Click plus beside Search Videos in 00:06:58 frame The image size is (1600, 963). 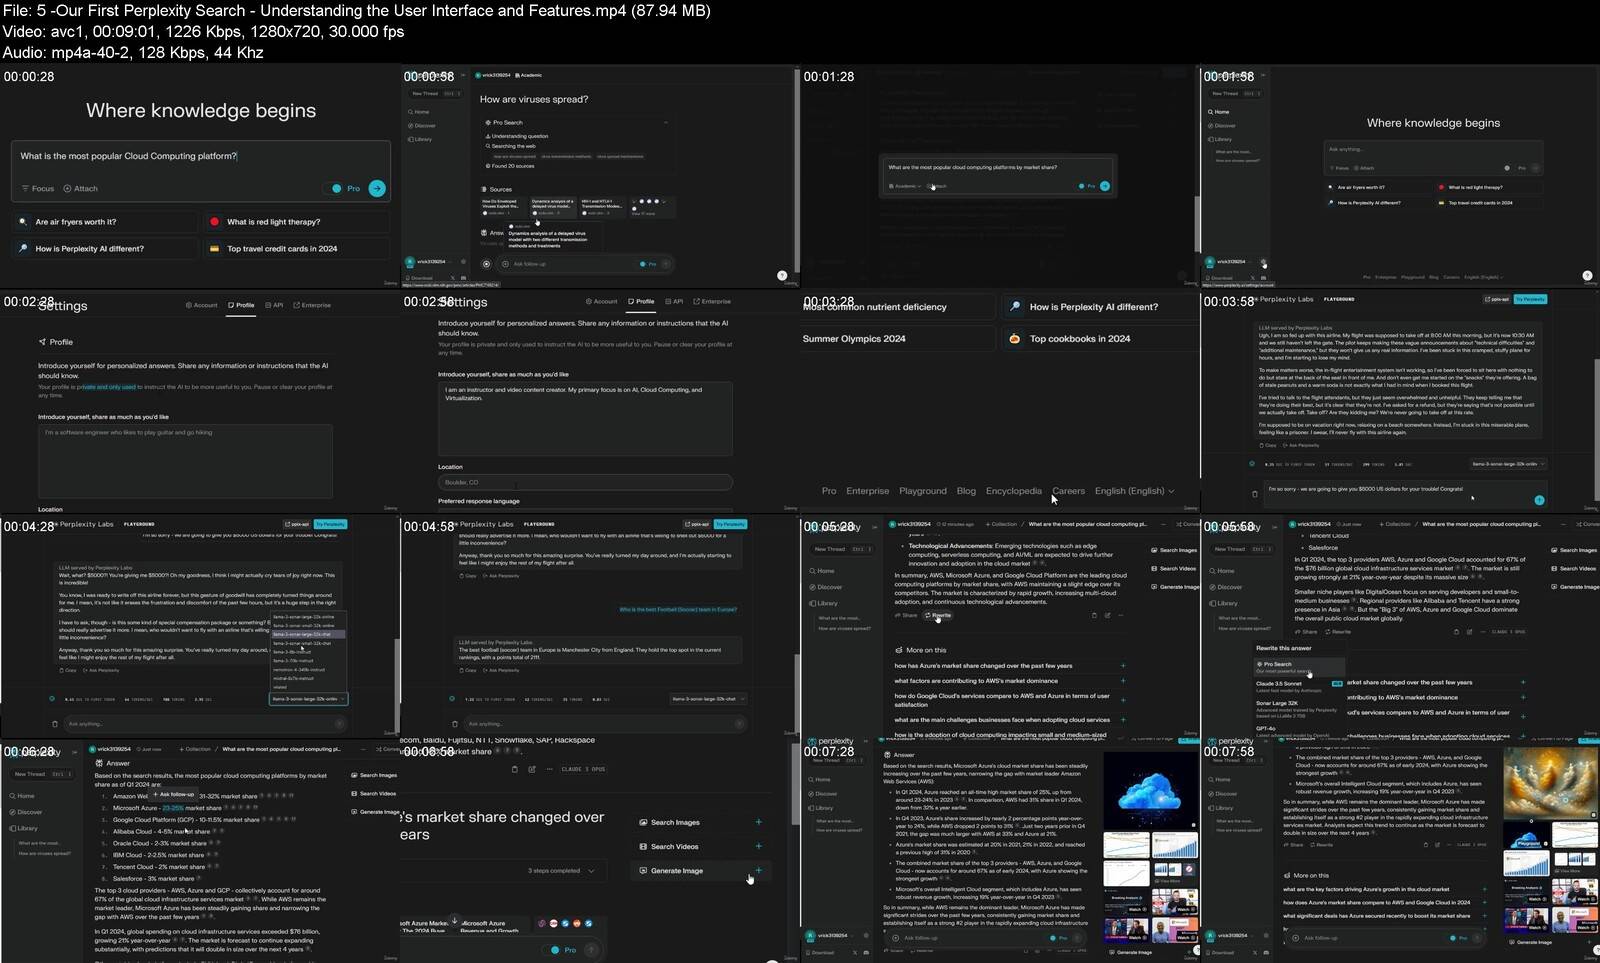click(x=758, y=846)
